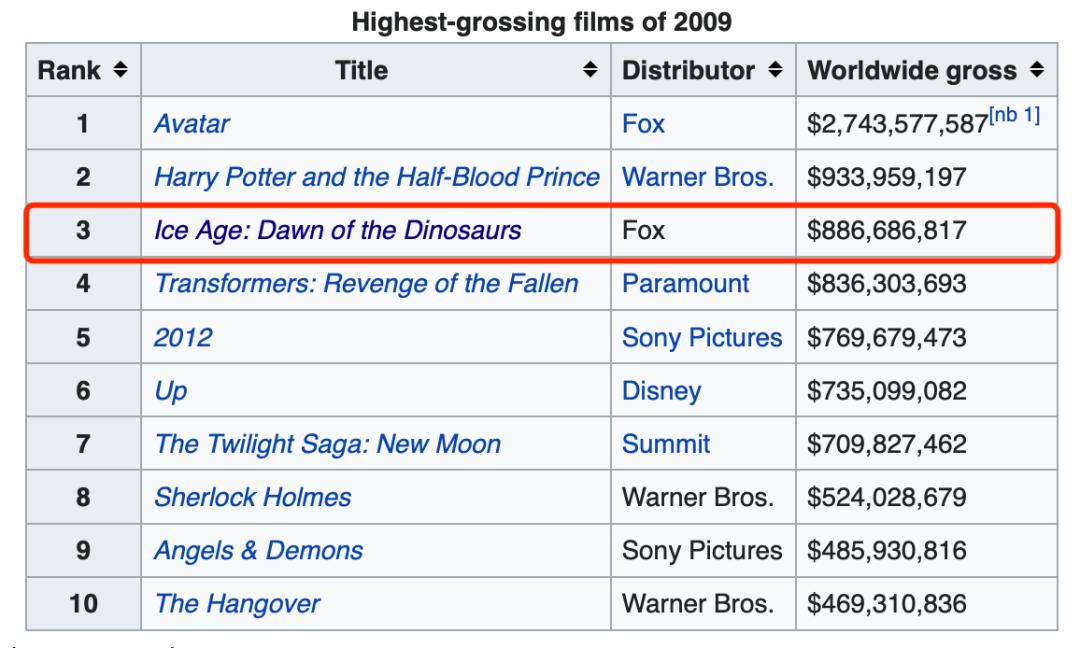The height and width of the screenshot is (648, 1080).
Task: Sort by Worldwide gross column arrows
Action: coord(1035,72)
